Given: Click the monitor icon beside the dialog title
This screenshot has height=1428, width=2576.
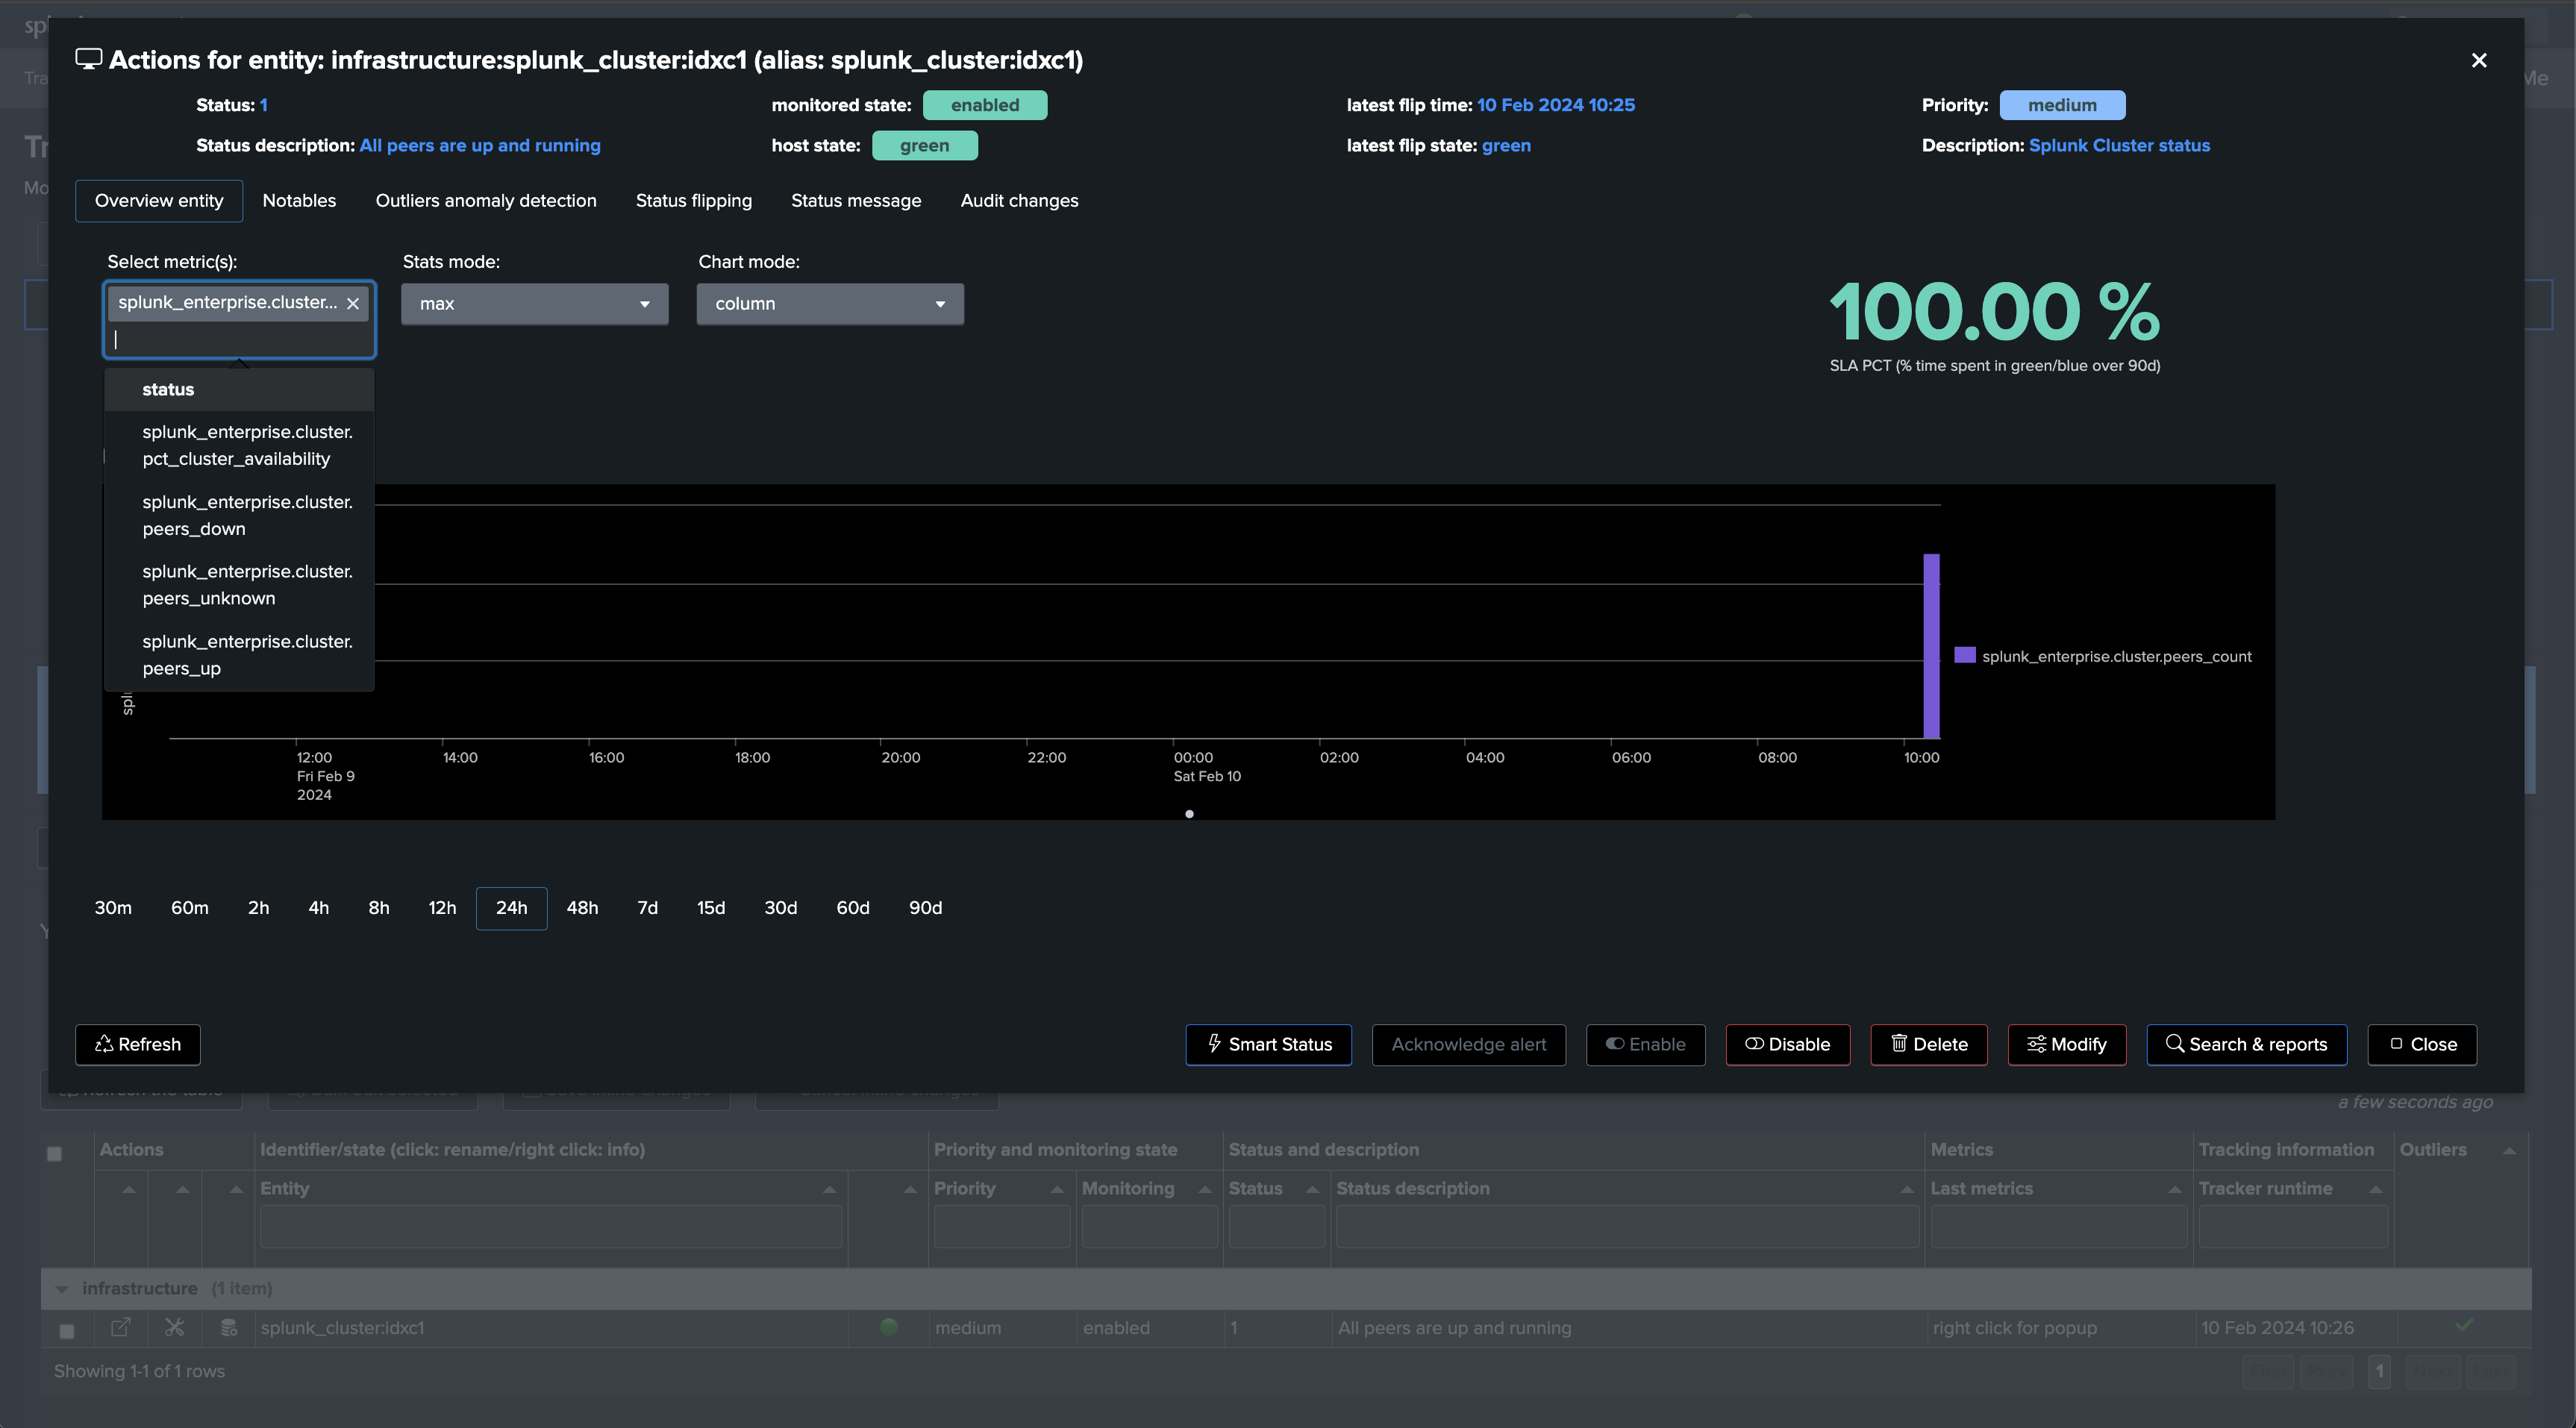Looking at the screenshot, I should (x=89, y=60).
